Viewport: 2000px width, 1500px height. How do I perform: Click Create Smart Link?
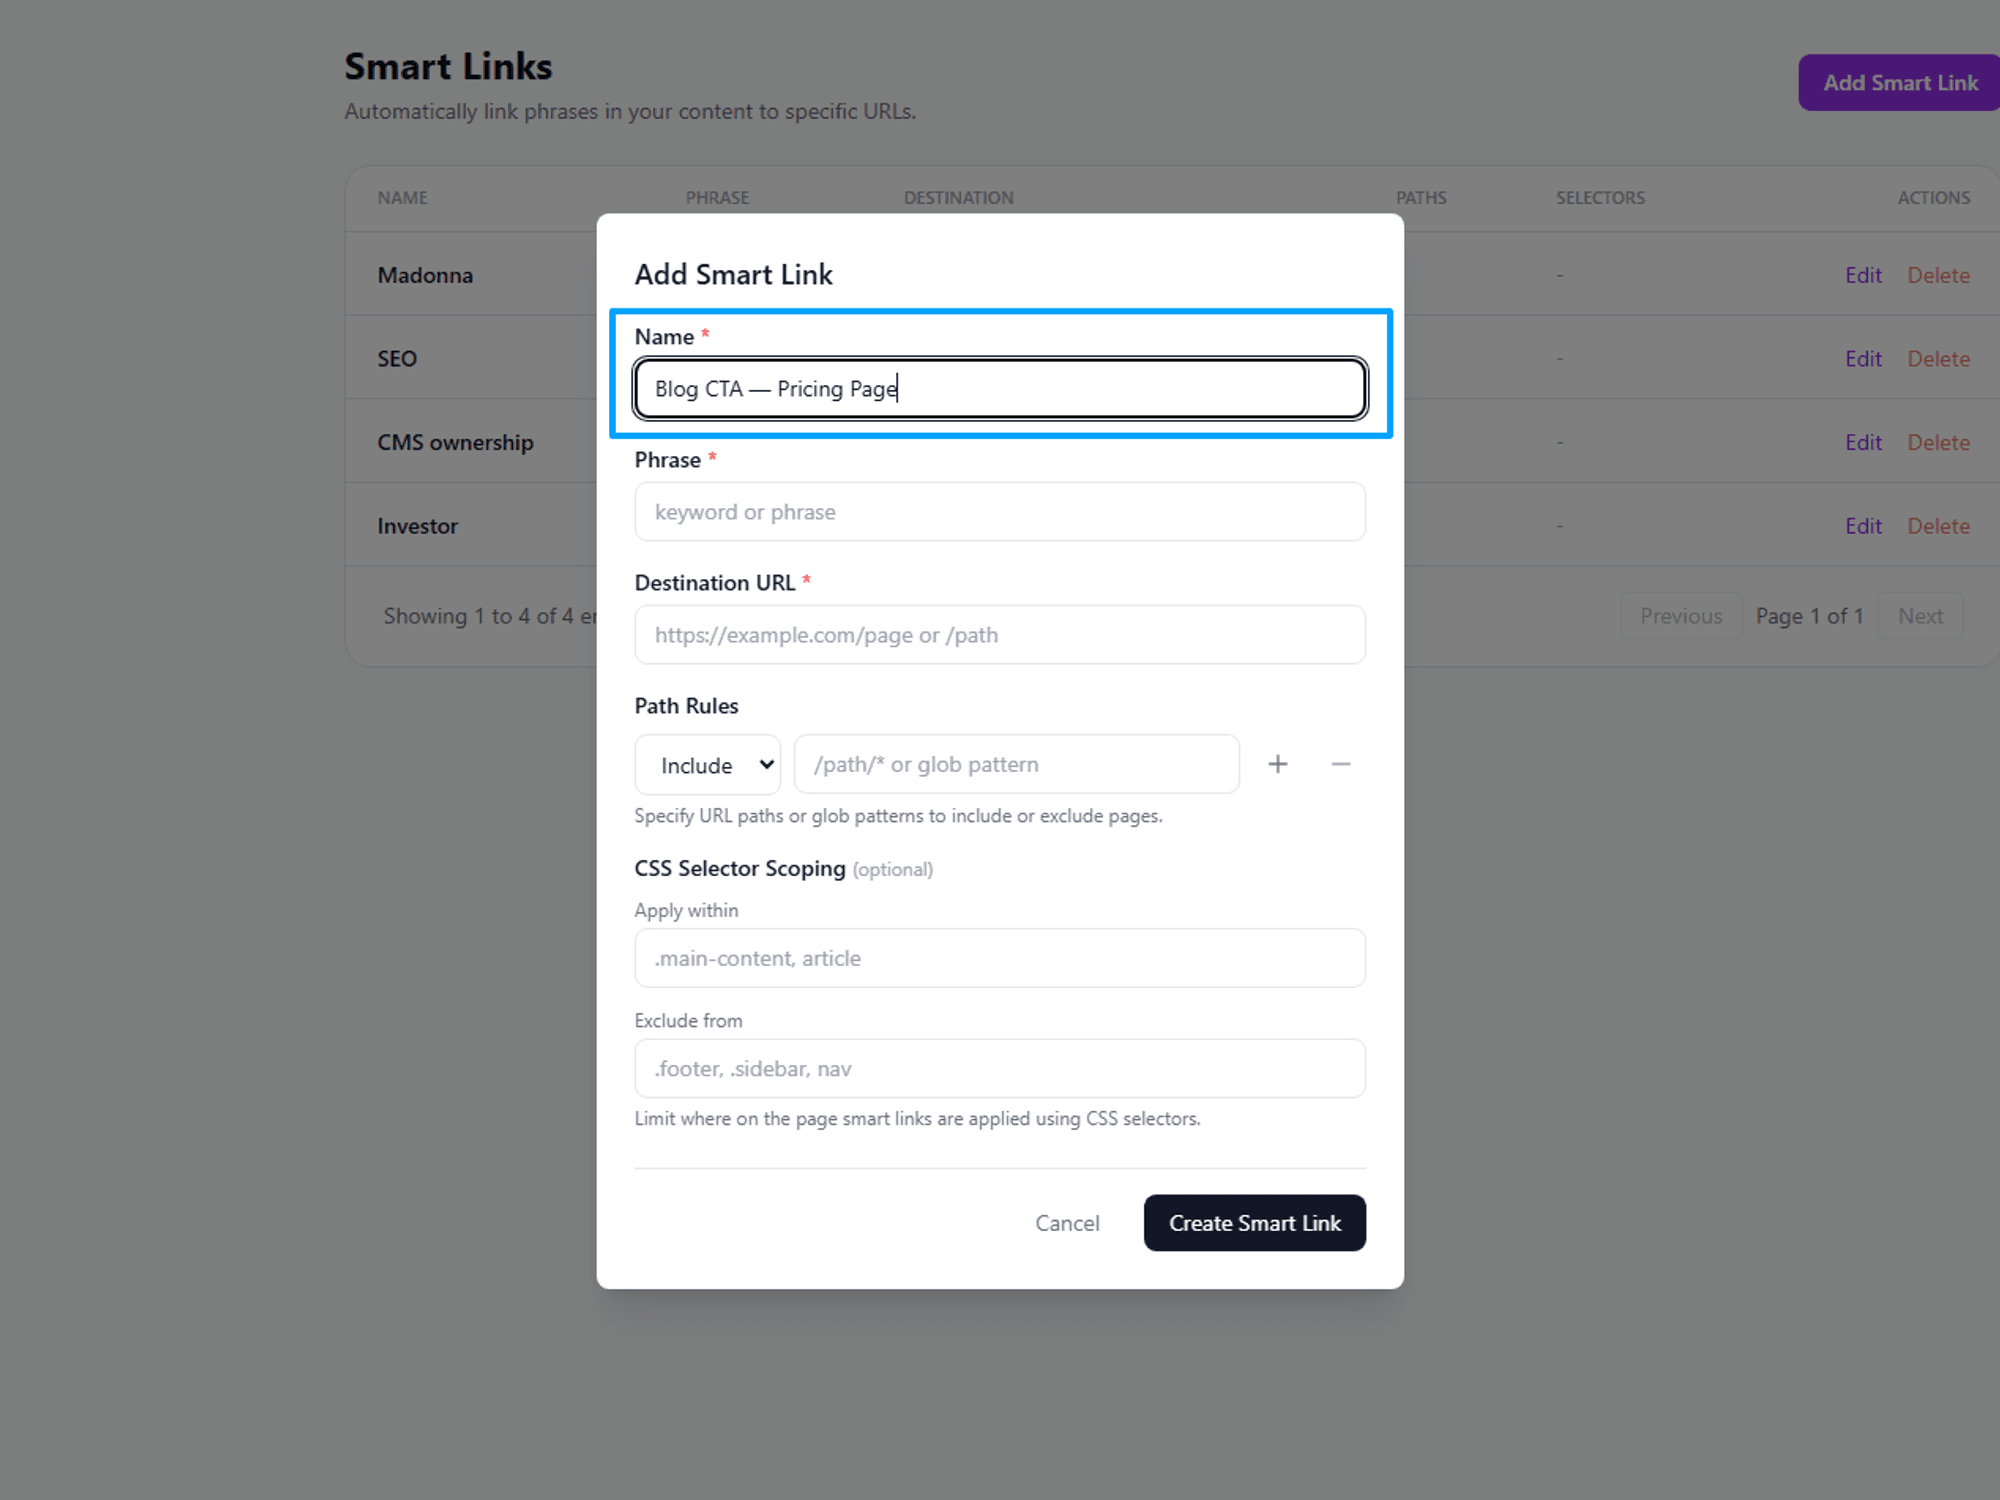coord(1255,1222)
